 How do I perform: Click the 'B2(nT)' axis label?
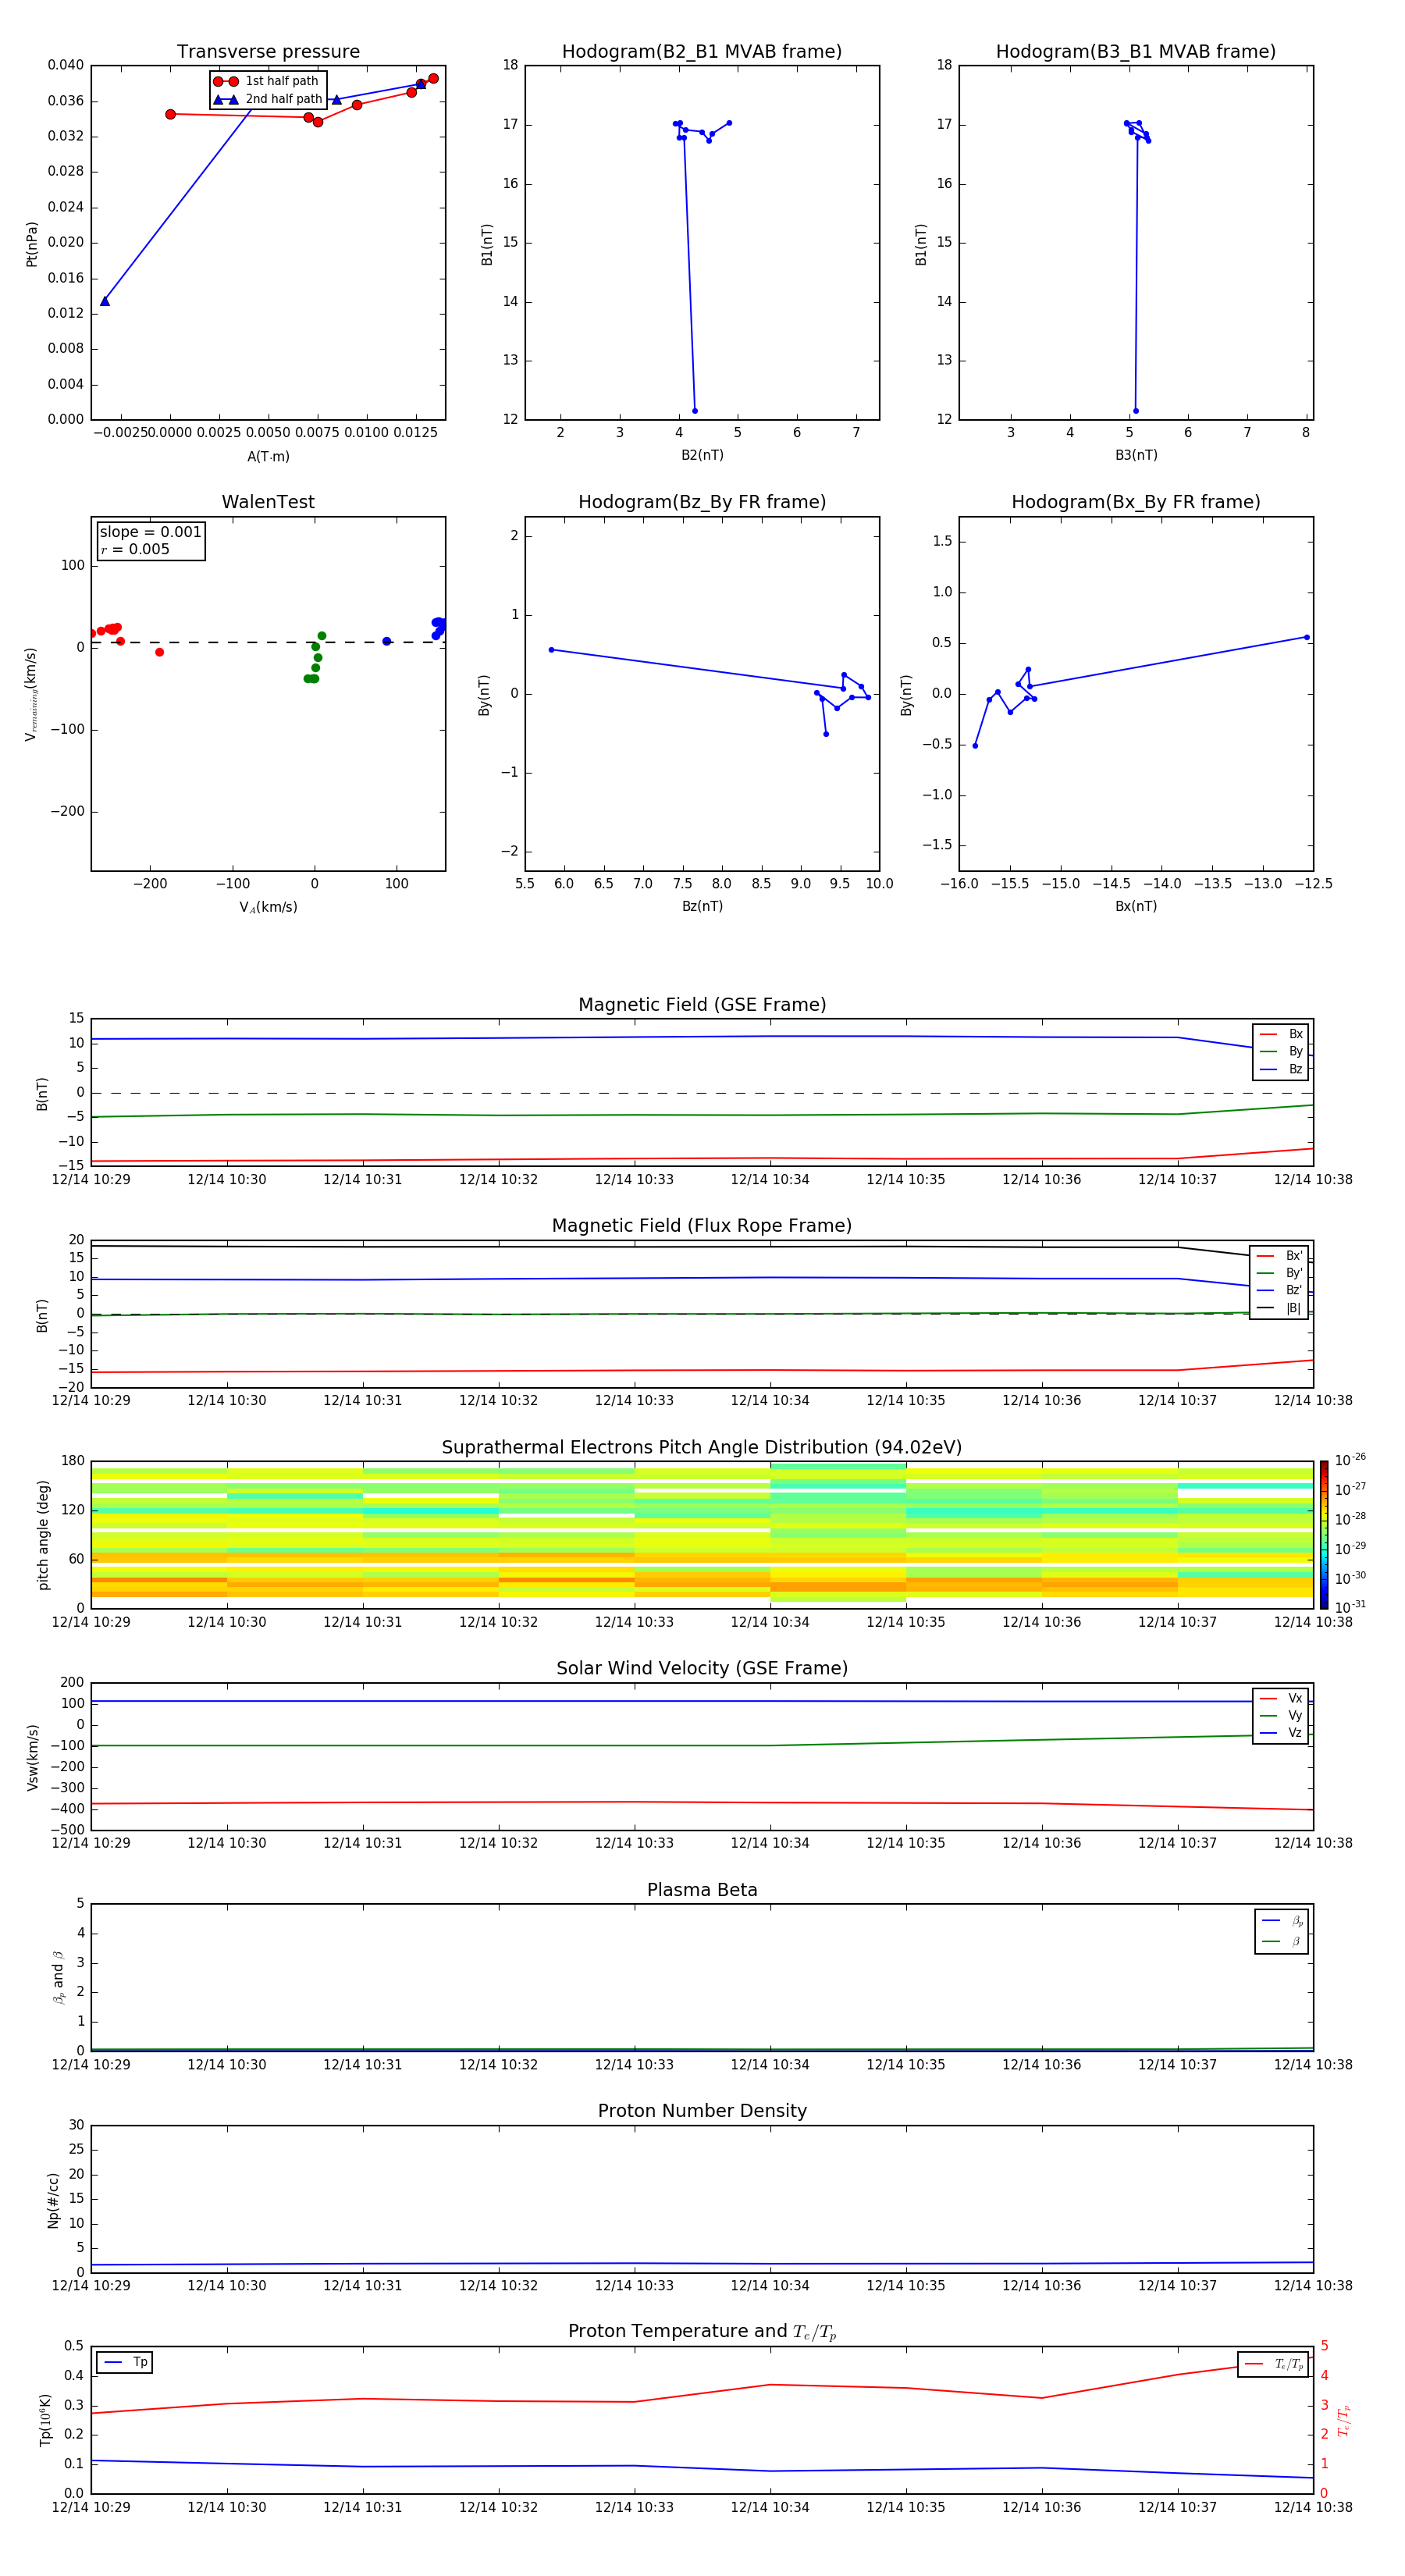702,455
